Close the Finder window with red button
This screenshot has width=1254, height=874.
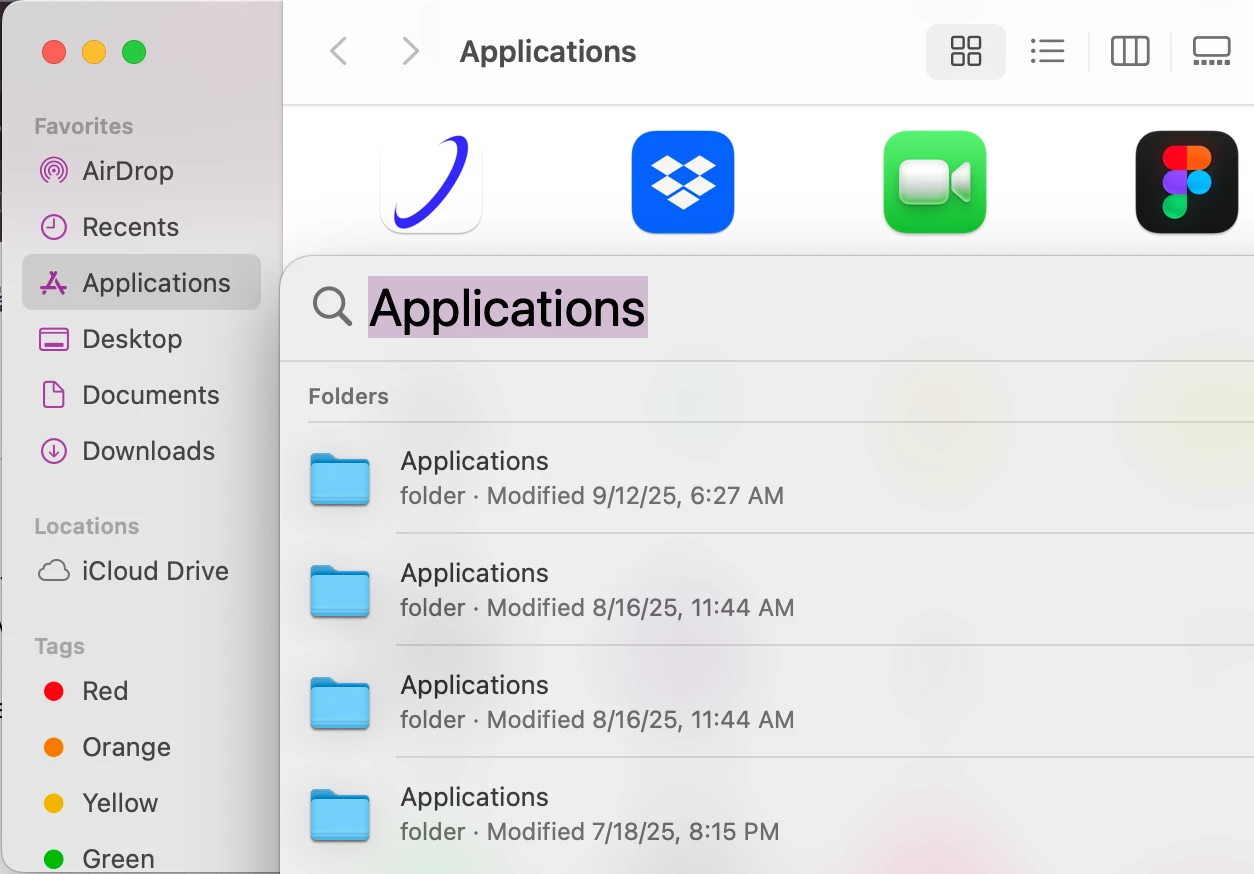click(54, 52)
